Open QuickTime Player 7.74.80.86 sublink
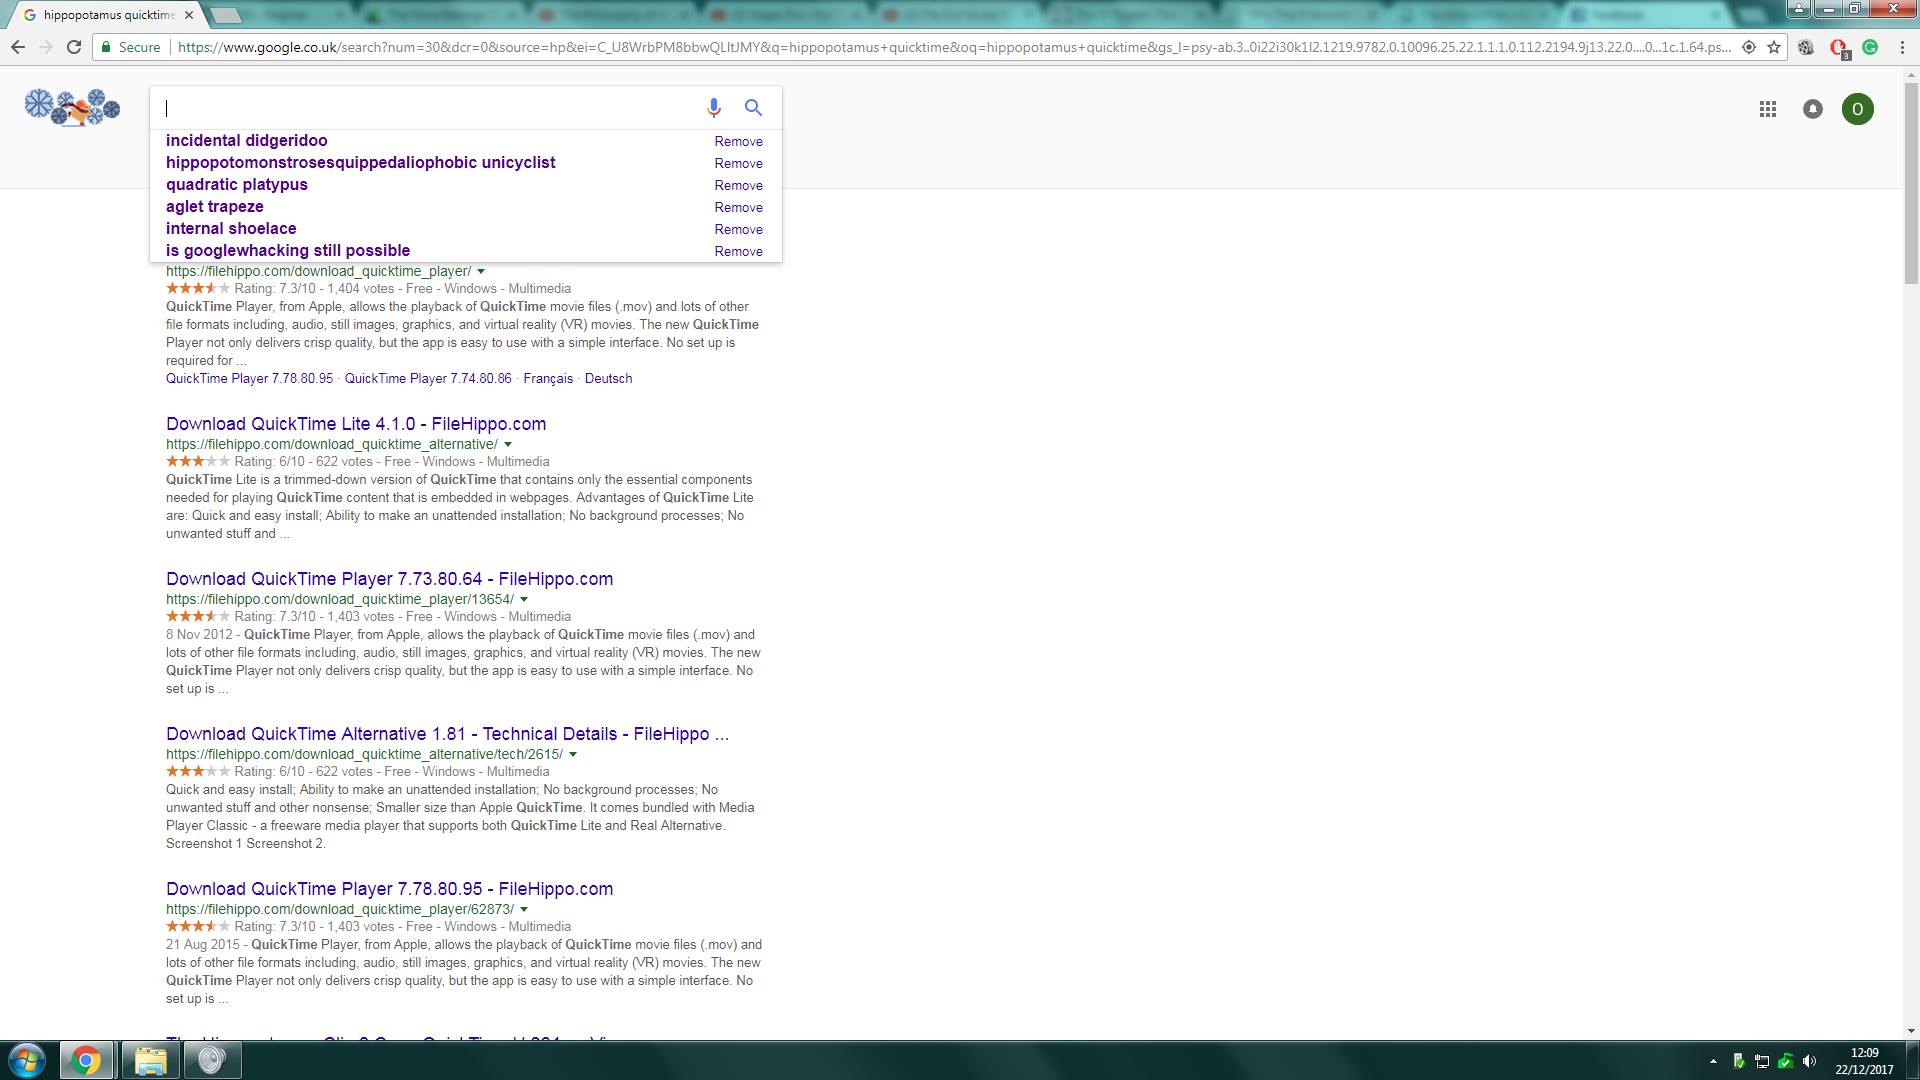Image resolution: width=1920 pixels, height=1080 pixels. pyautogui.click(x=428, y=379)
